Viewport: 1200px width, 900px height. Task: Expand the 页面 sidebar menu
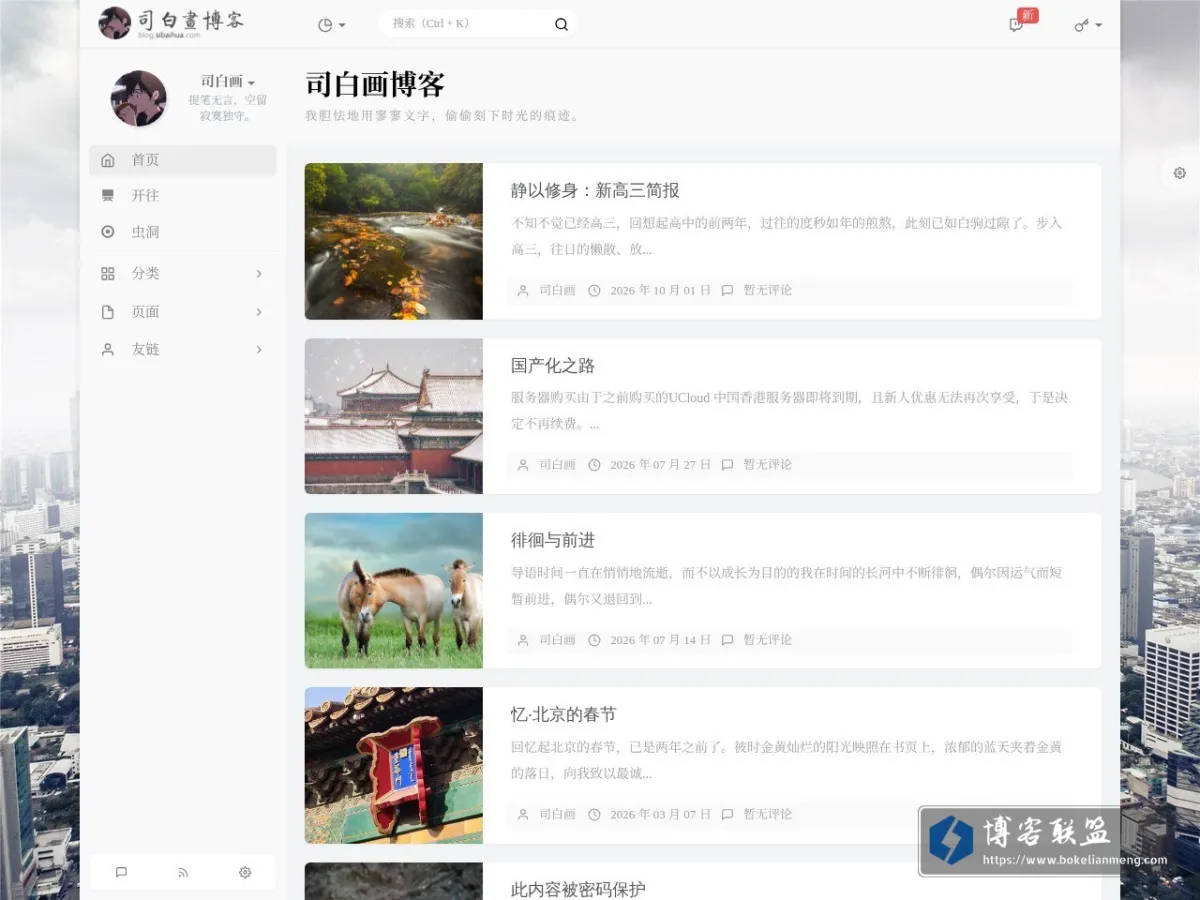pos(182,312)
